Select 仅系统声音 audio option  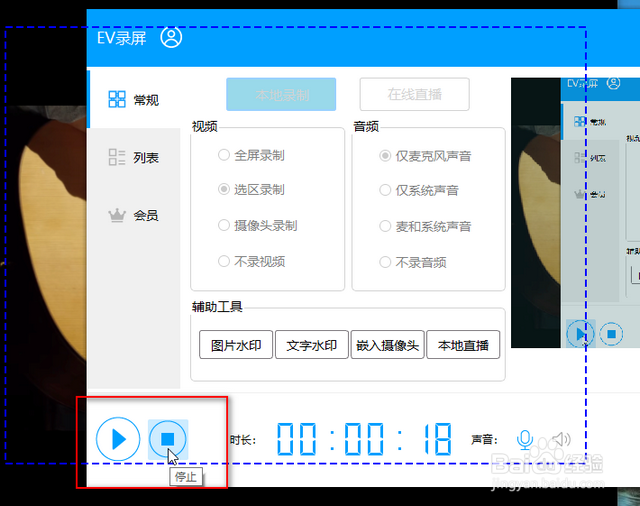tap(419, 190)
